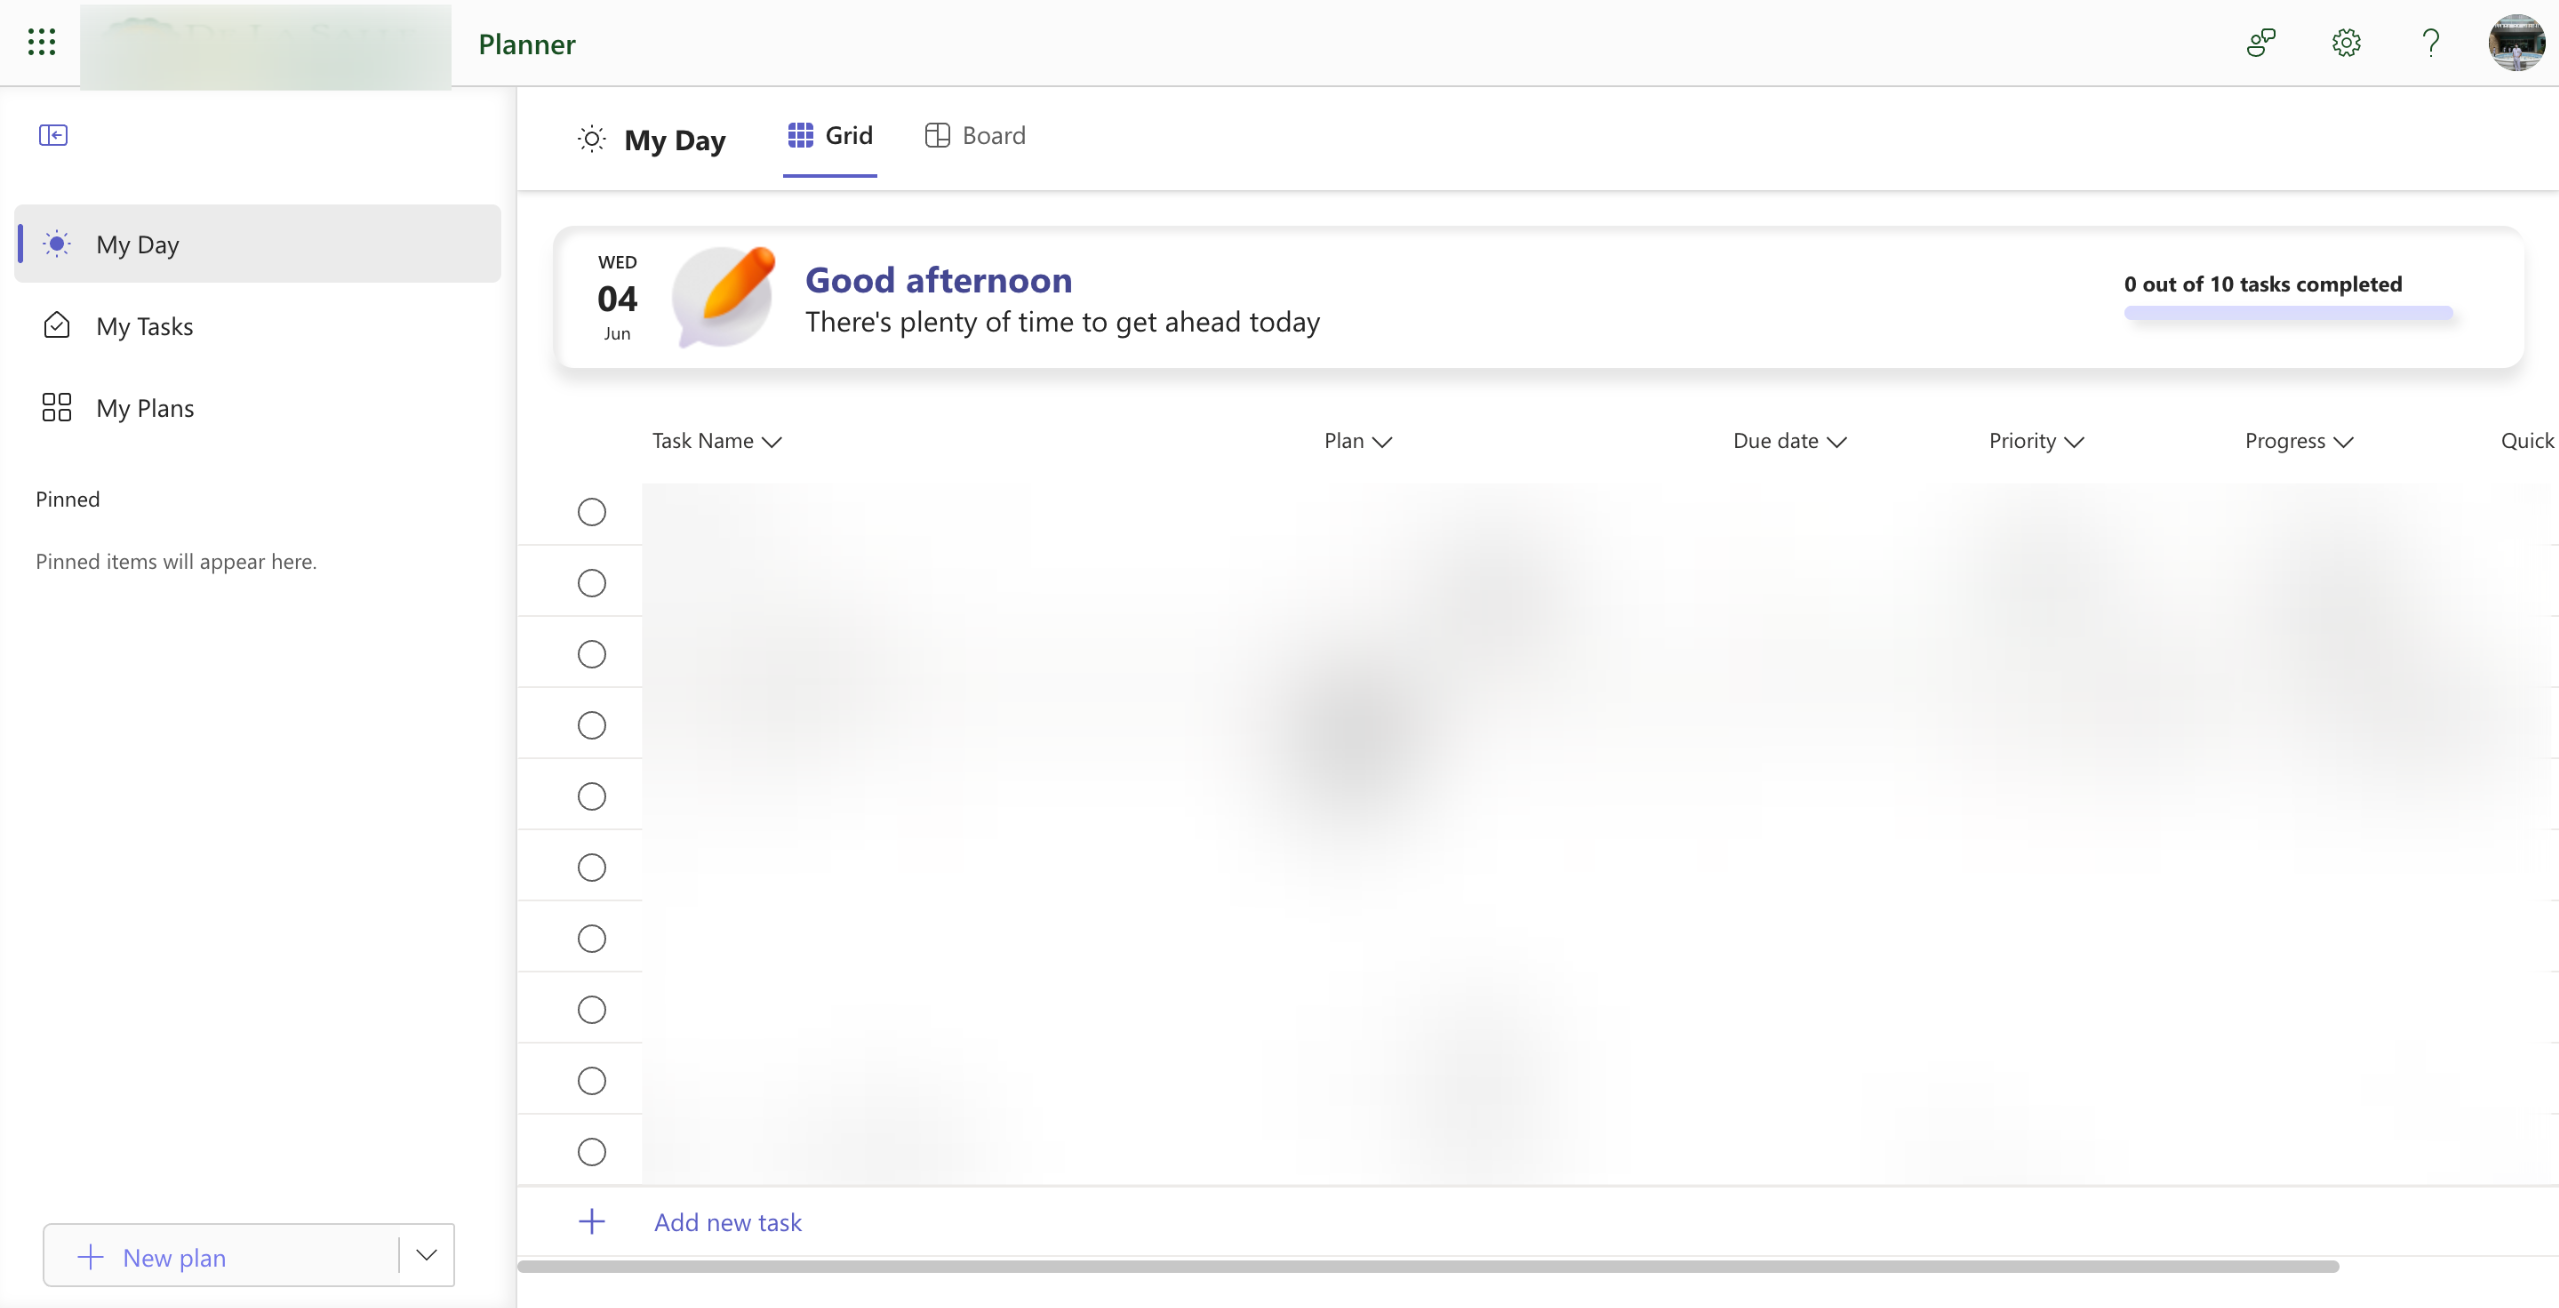This screenshot has height=1308, width=2559.
Task: Click the pencil illustration in greeting card
Action: tap(724, 296)
